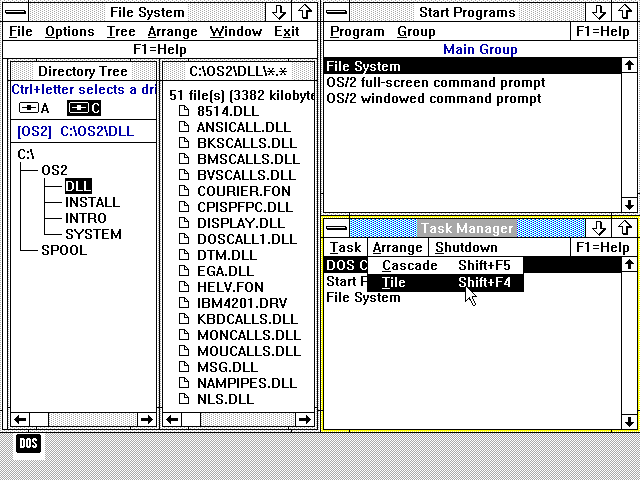The width and height of the screenshot is (640, 480).
Task: Select BKSCALLS.DLL in file list
Action: pyautogui.click(x=247, y=143)
